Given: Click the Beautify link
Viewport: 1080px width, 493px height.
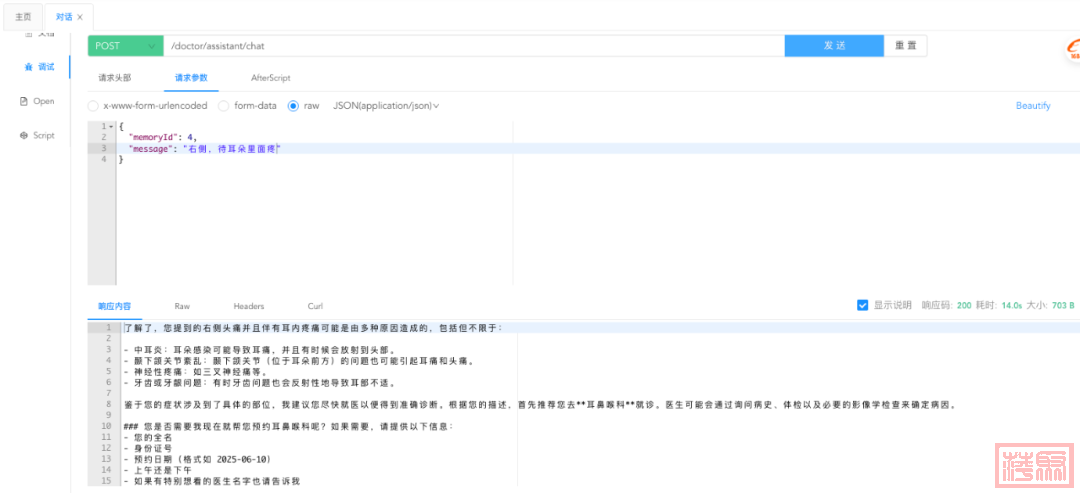Looking at the screenshot, I should tap(1033, 105).
